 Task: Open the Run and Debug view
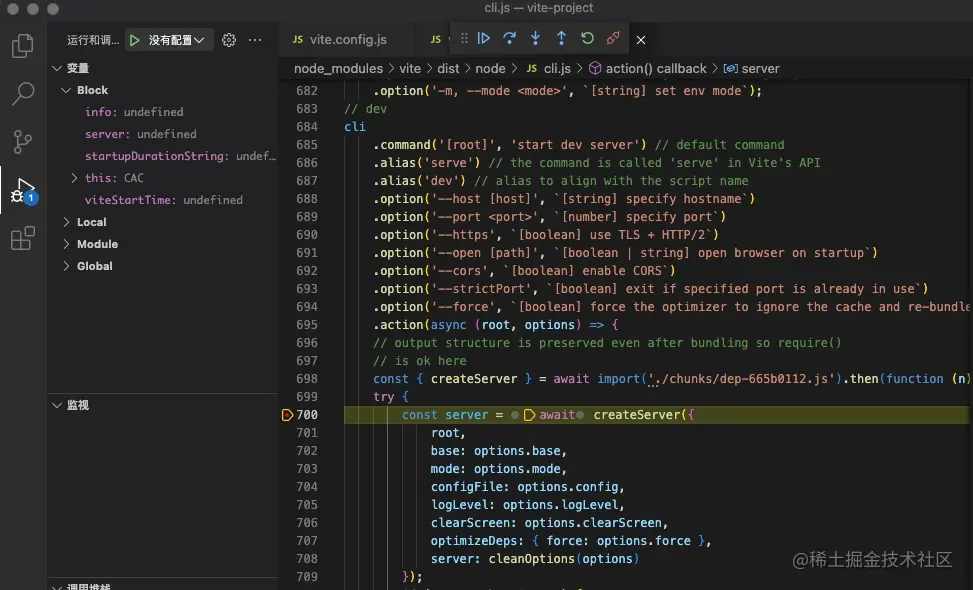(x=24, y=190)
